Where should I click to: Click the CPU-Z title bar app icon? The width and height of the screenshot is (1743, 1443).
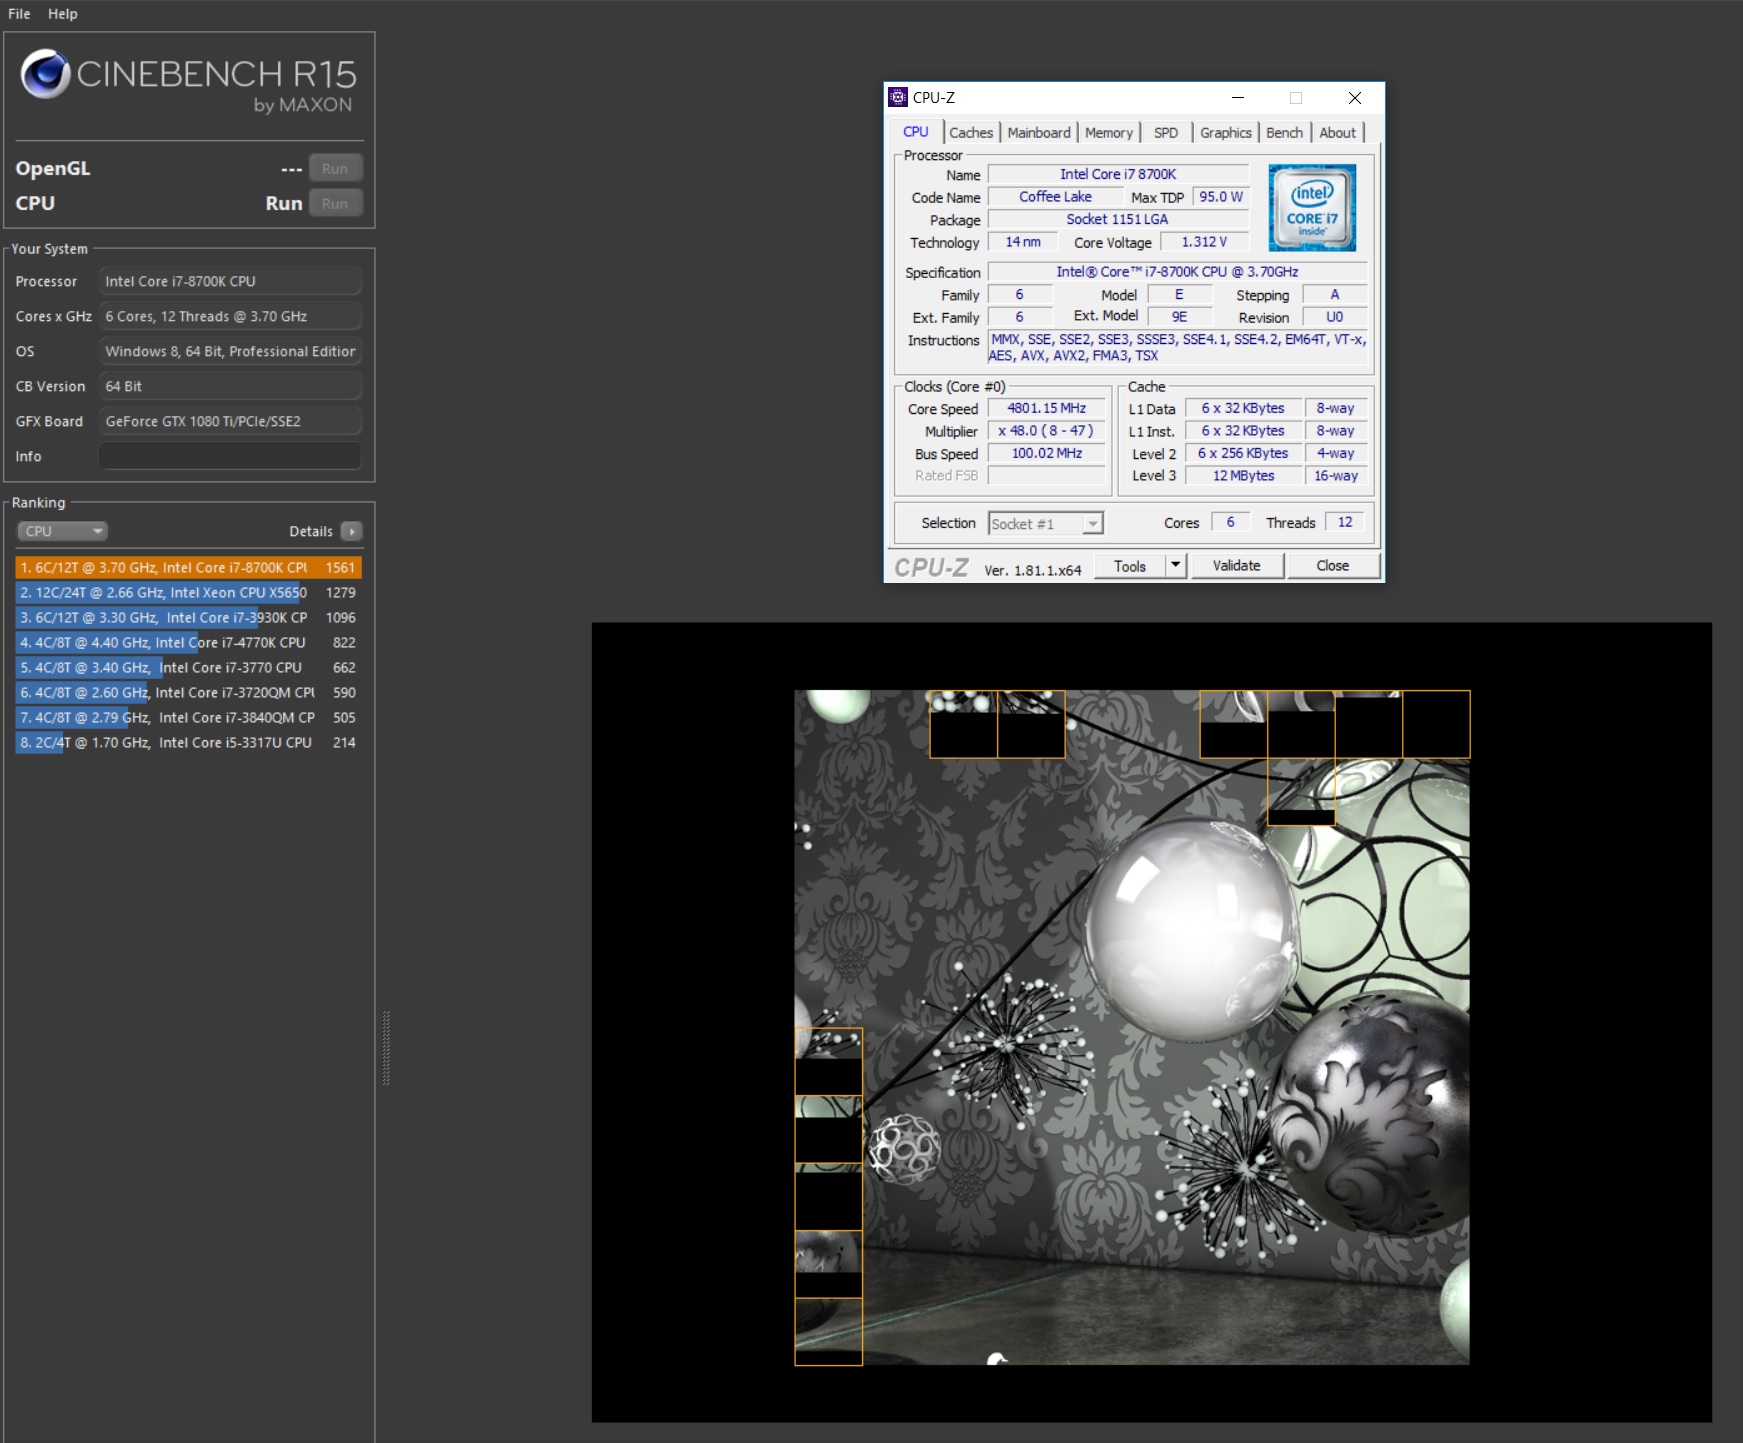[x=898, y=97]
